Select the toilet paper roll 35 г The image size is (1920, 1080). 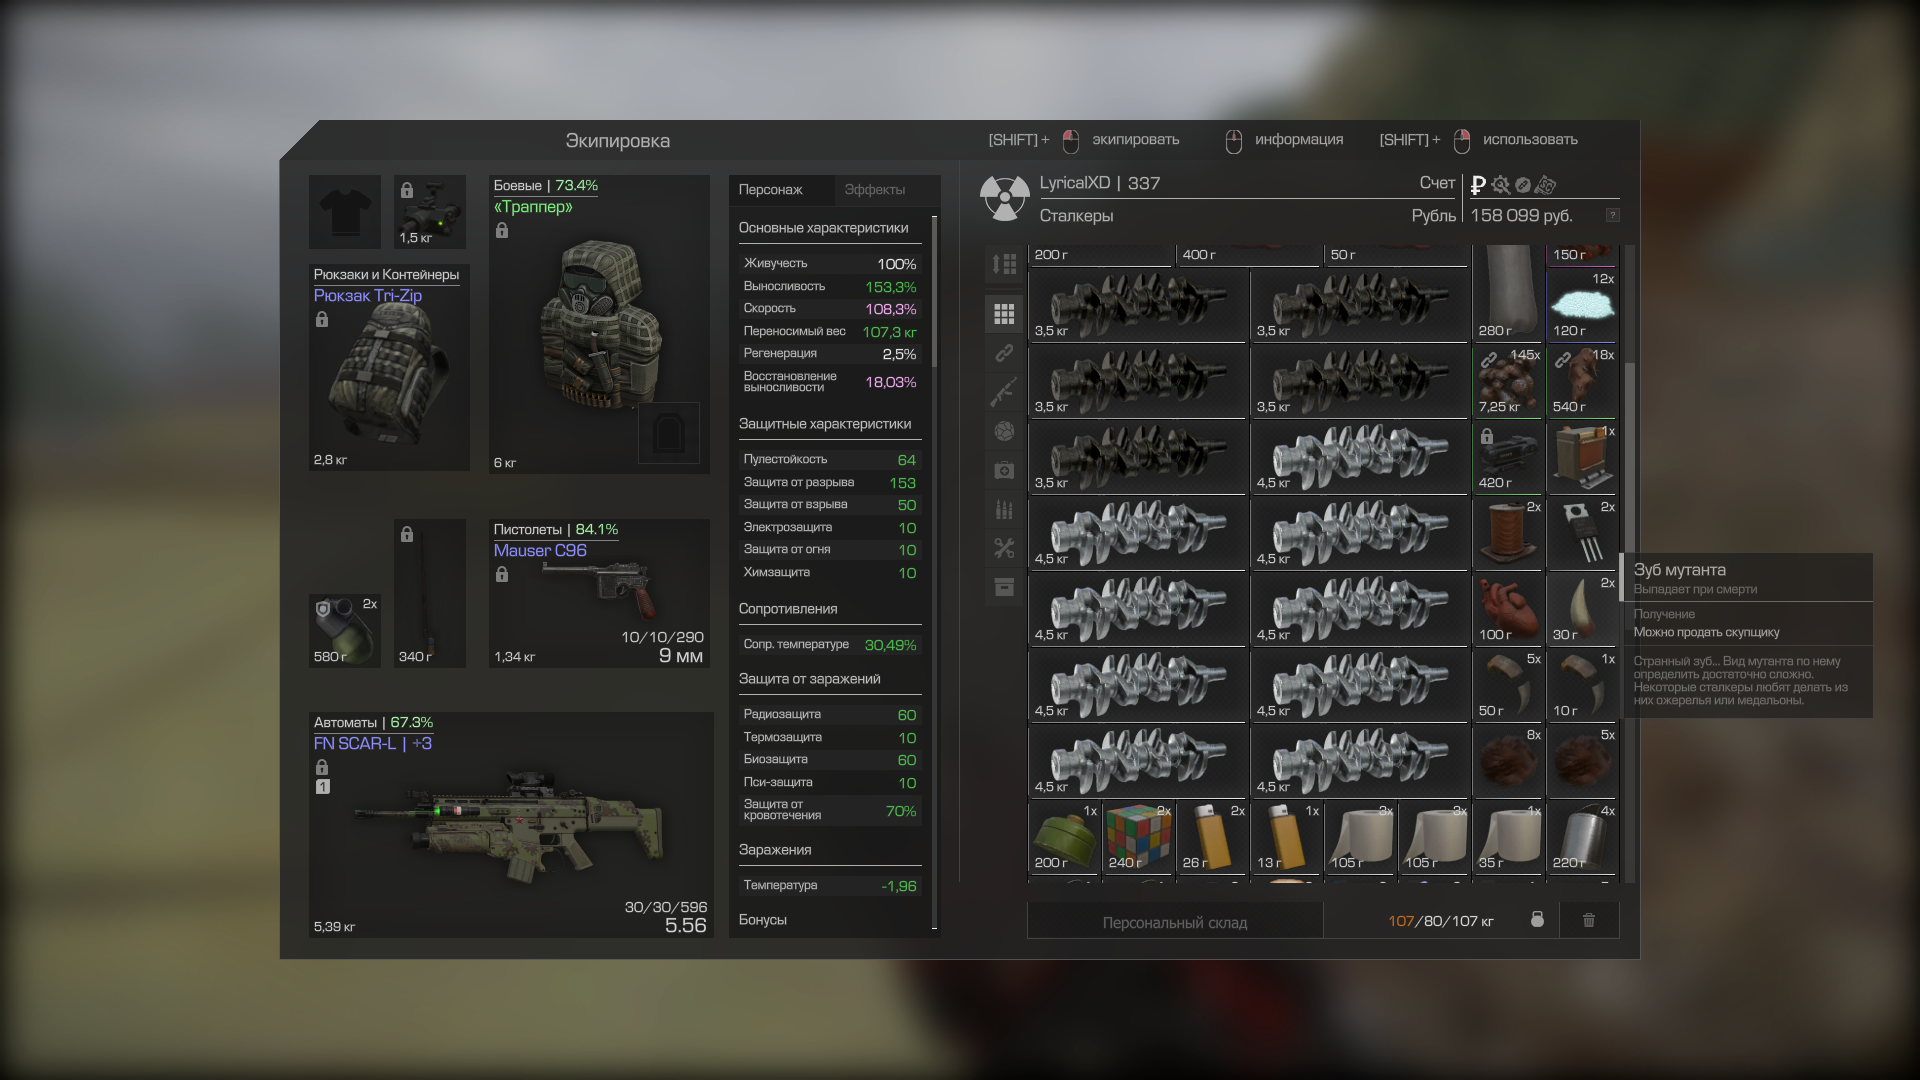point(1508,838)
